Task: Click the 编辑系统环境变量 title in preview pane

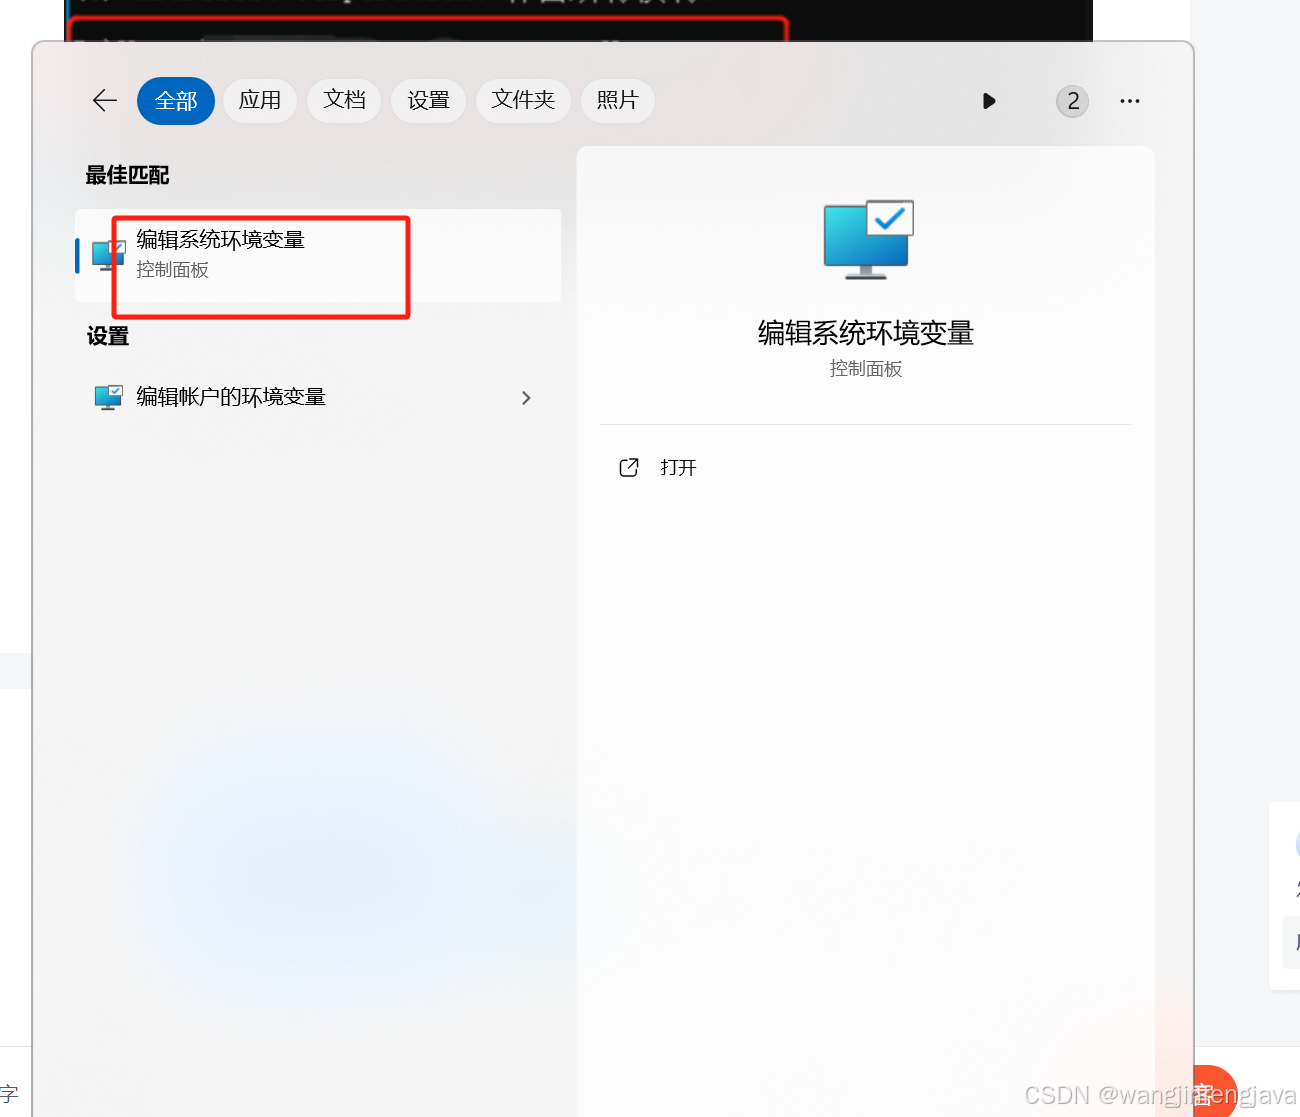Action: [866, 333]
